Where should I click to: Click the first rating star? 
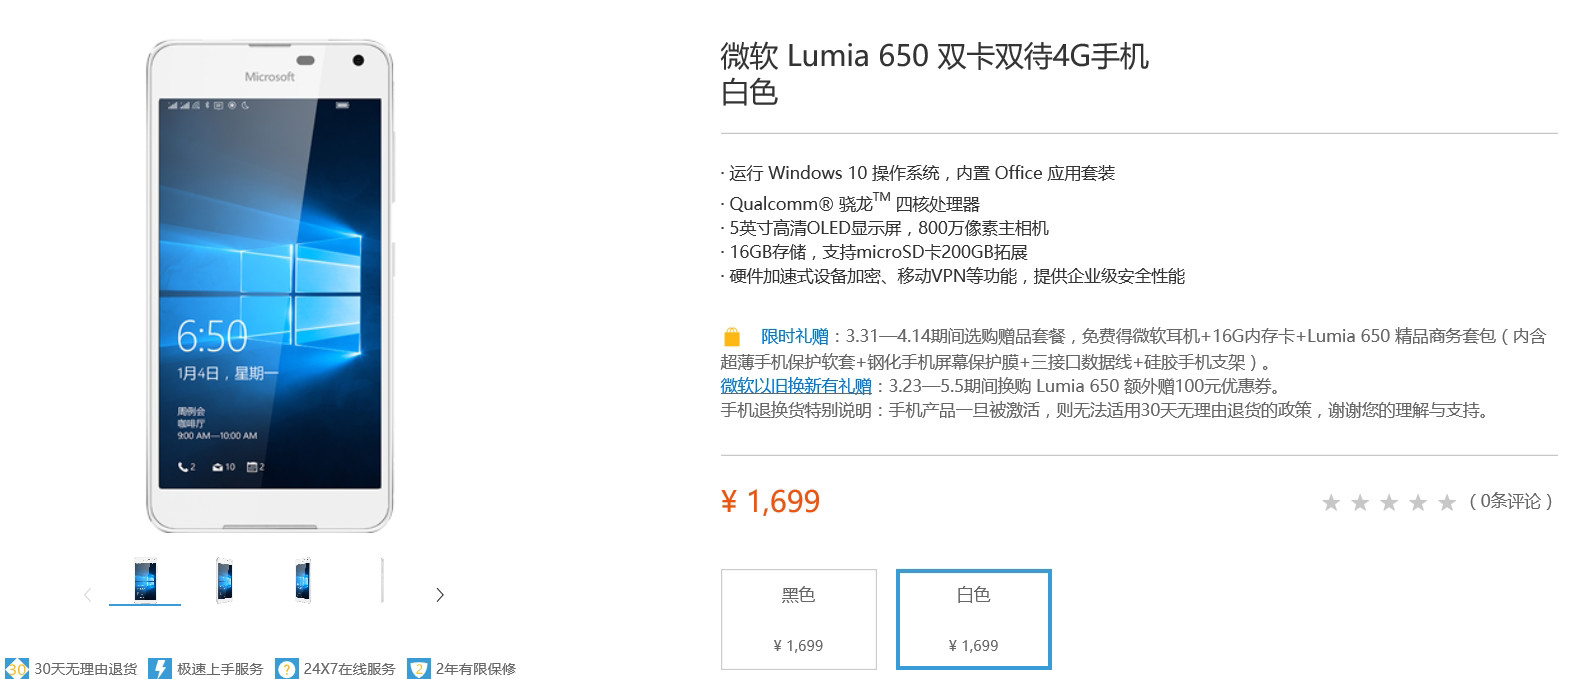(1330, 502)
